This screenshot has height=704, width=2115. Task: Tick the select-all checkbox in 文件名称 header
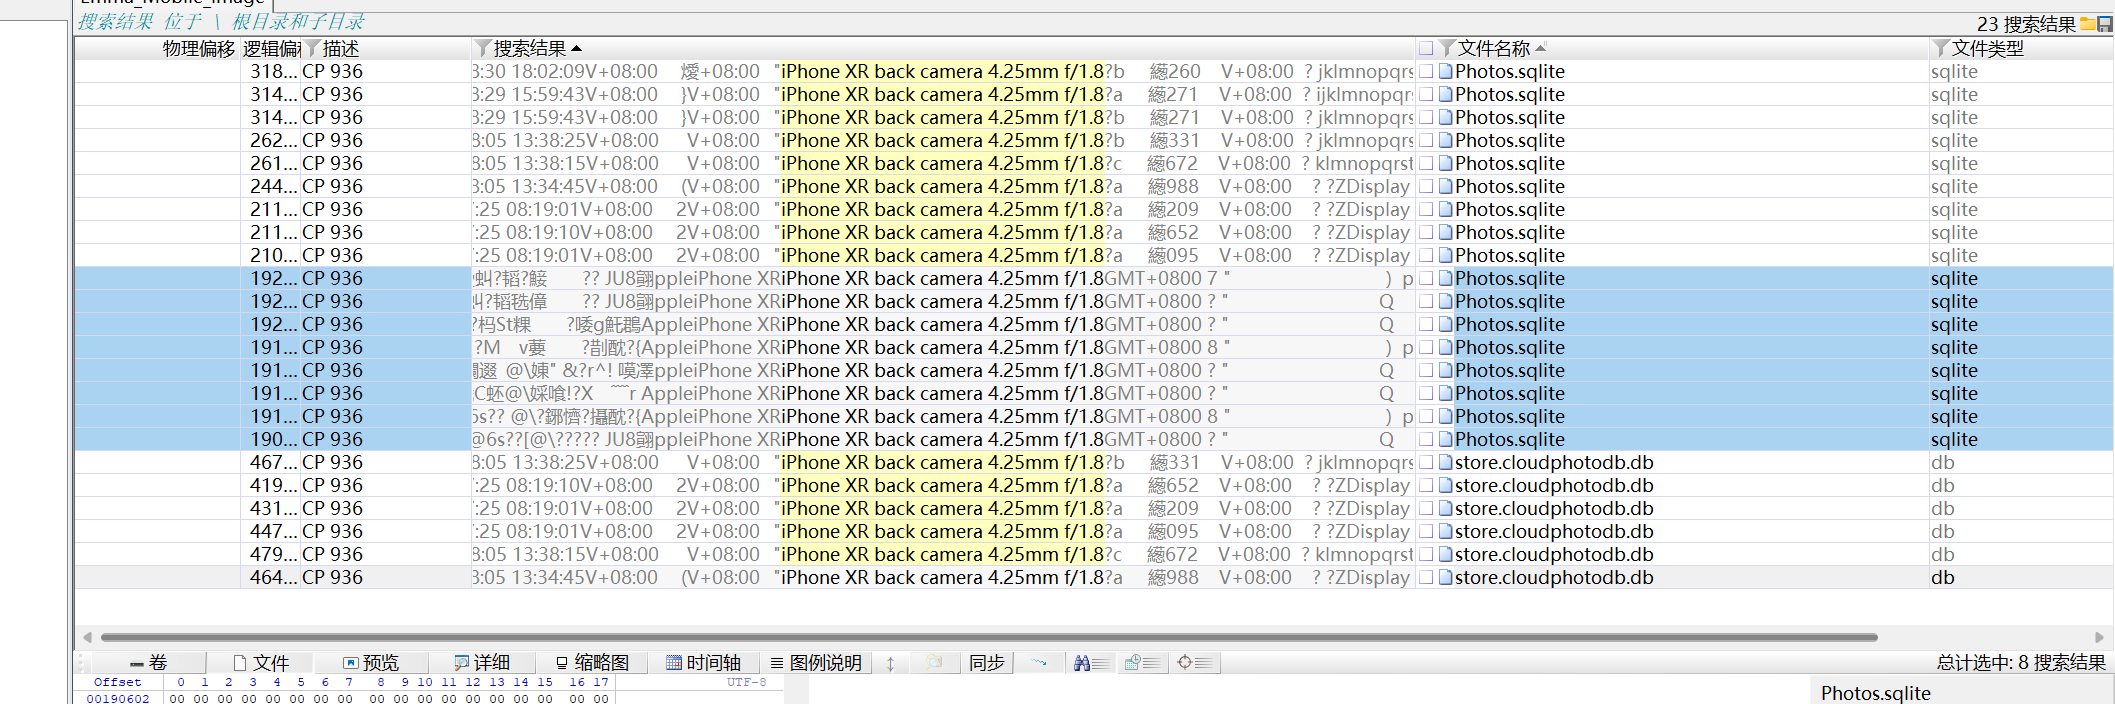click(x=1426, y=48)
